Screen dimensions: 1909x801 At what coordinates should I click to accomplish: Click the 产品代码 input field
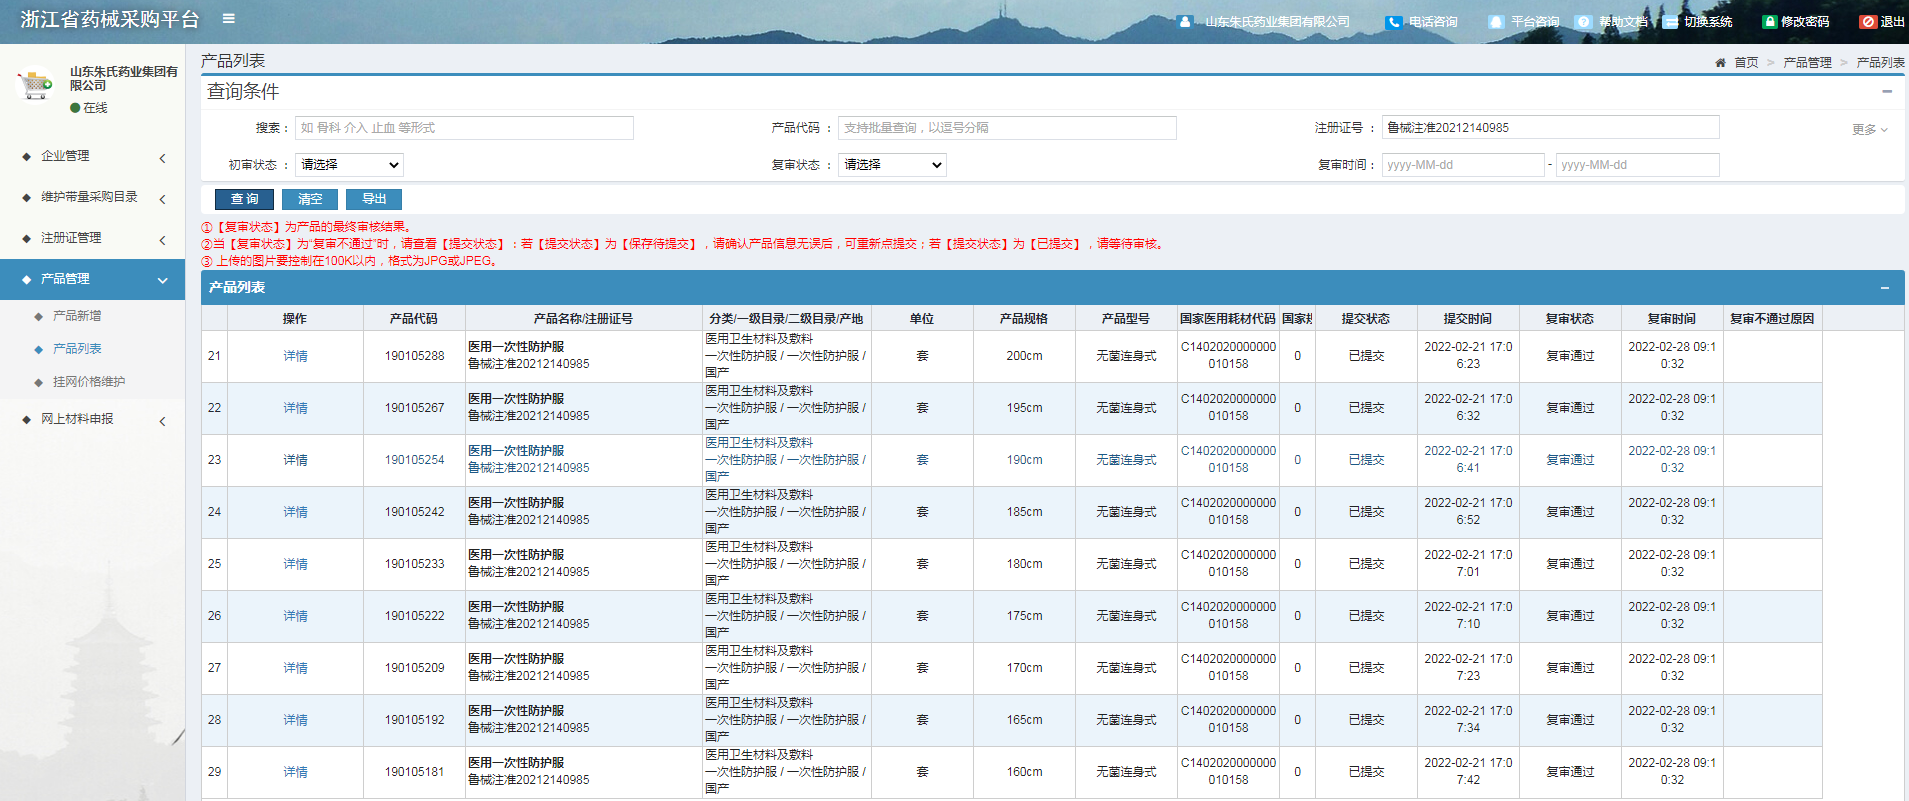(x=1006, y=128)
